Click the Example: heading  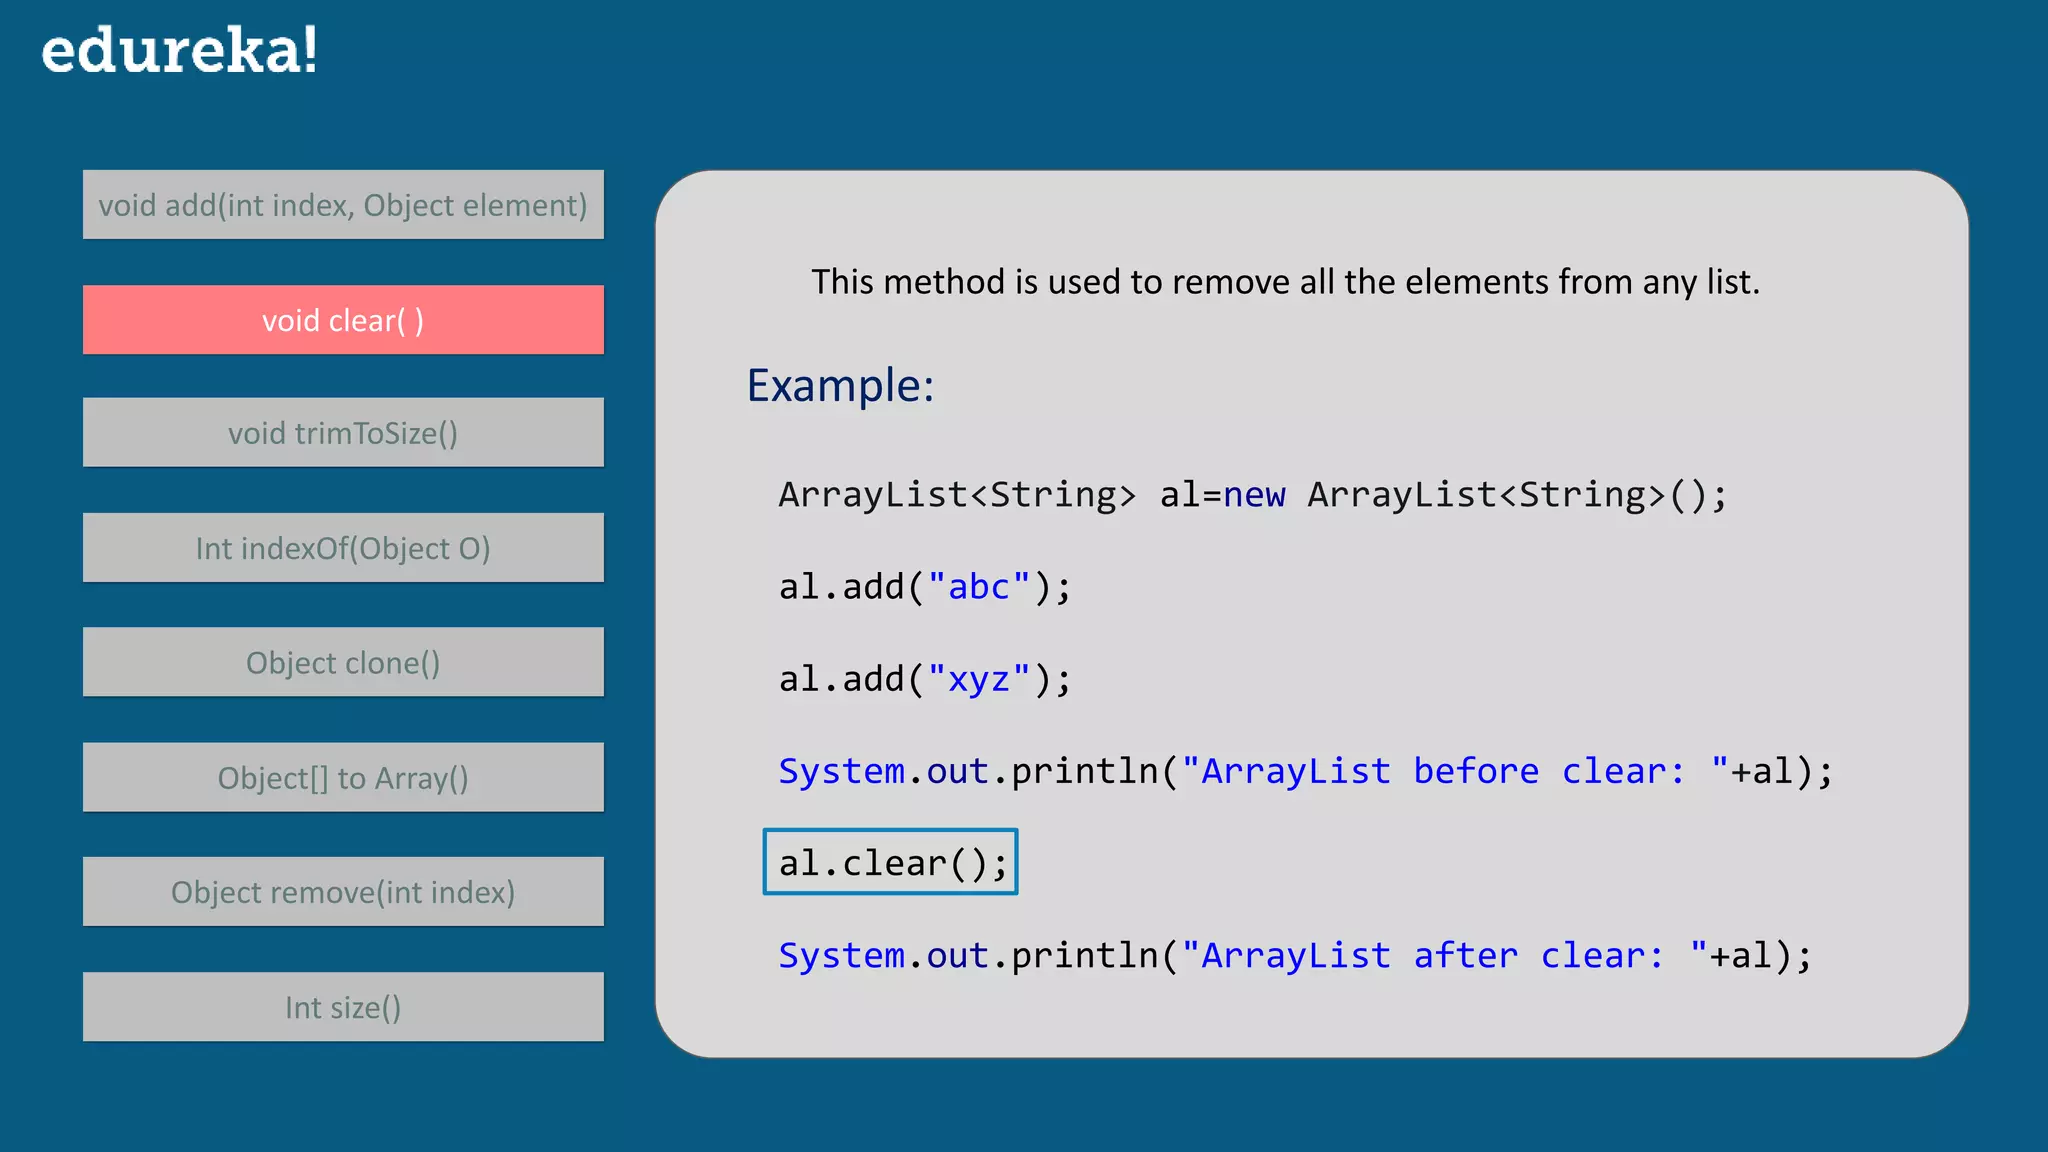[841, 386]
